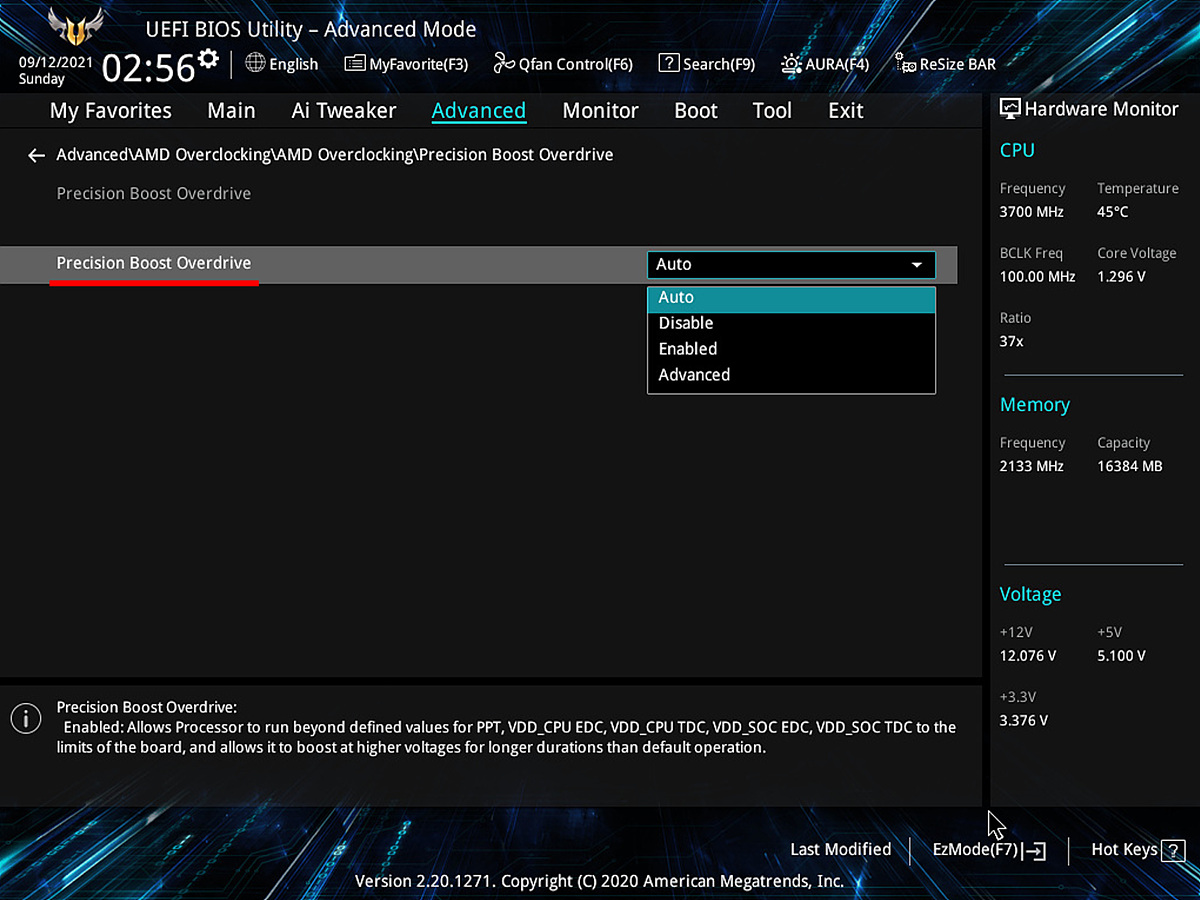Click the Ratio value 37x
Viewport: 1200px width, 900px height.
point(1012,342)
